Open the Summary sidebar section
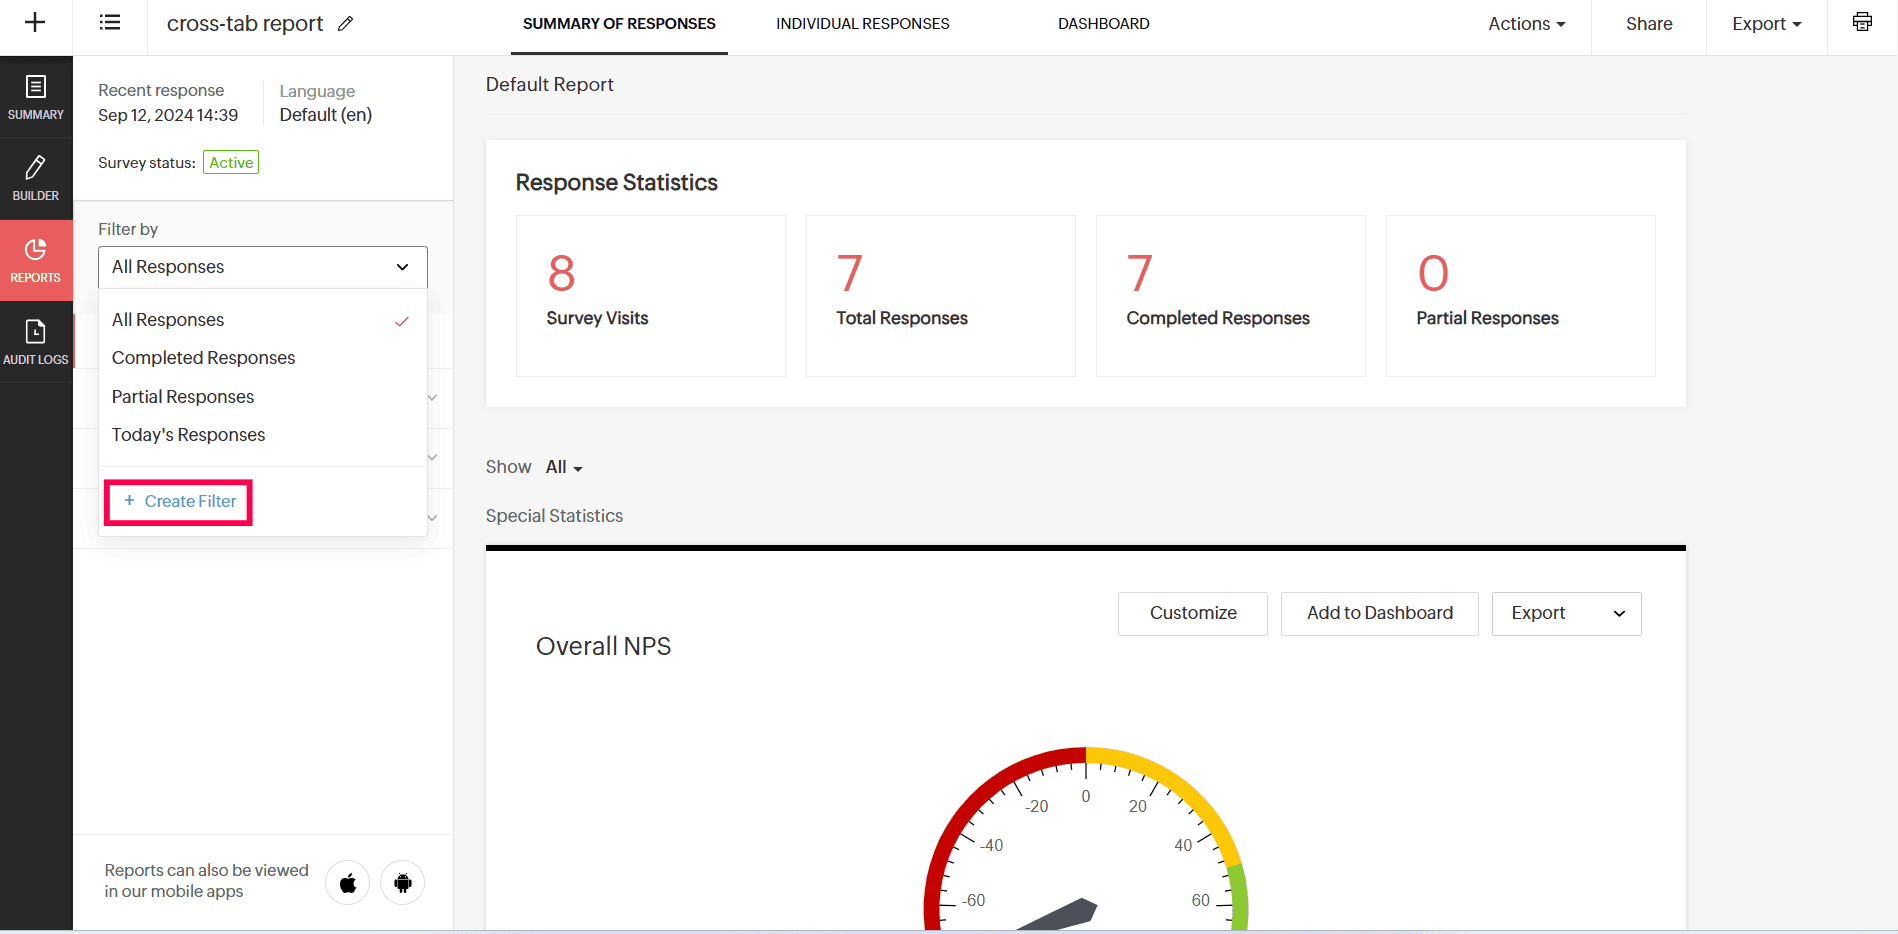 [36, 98]
